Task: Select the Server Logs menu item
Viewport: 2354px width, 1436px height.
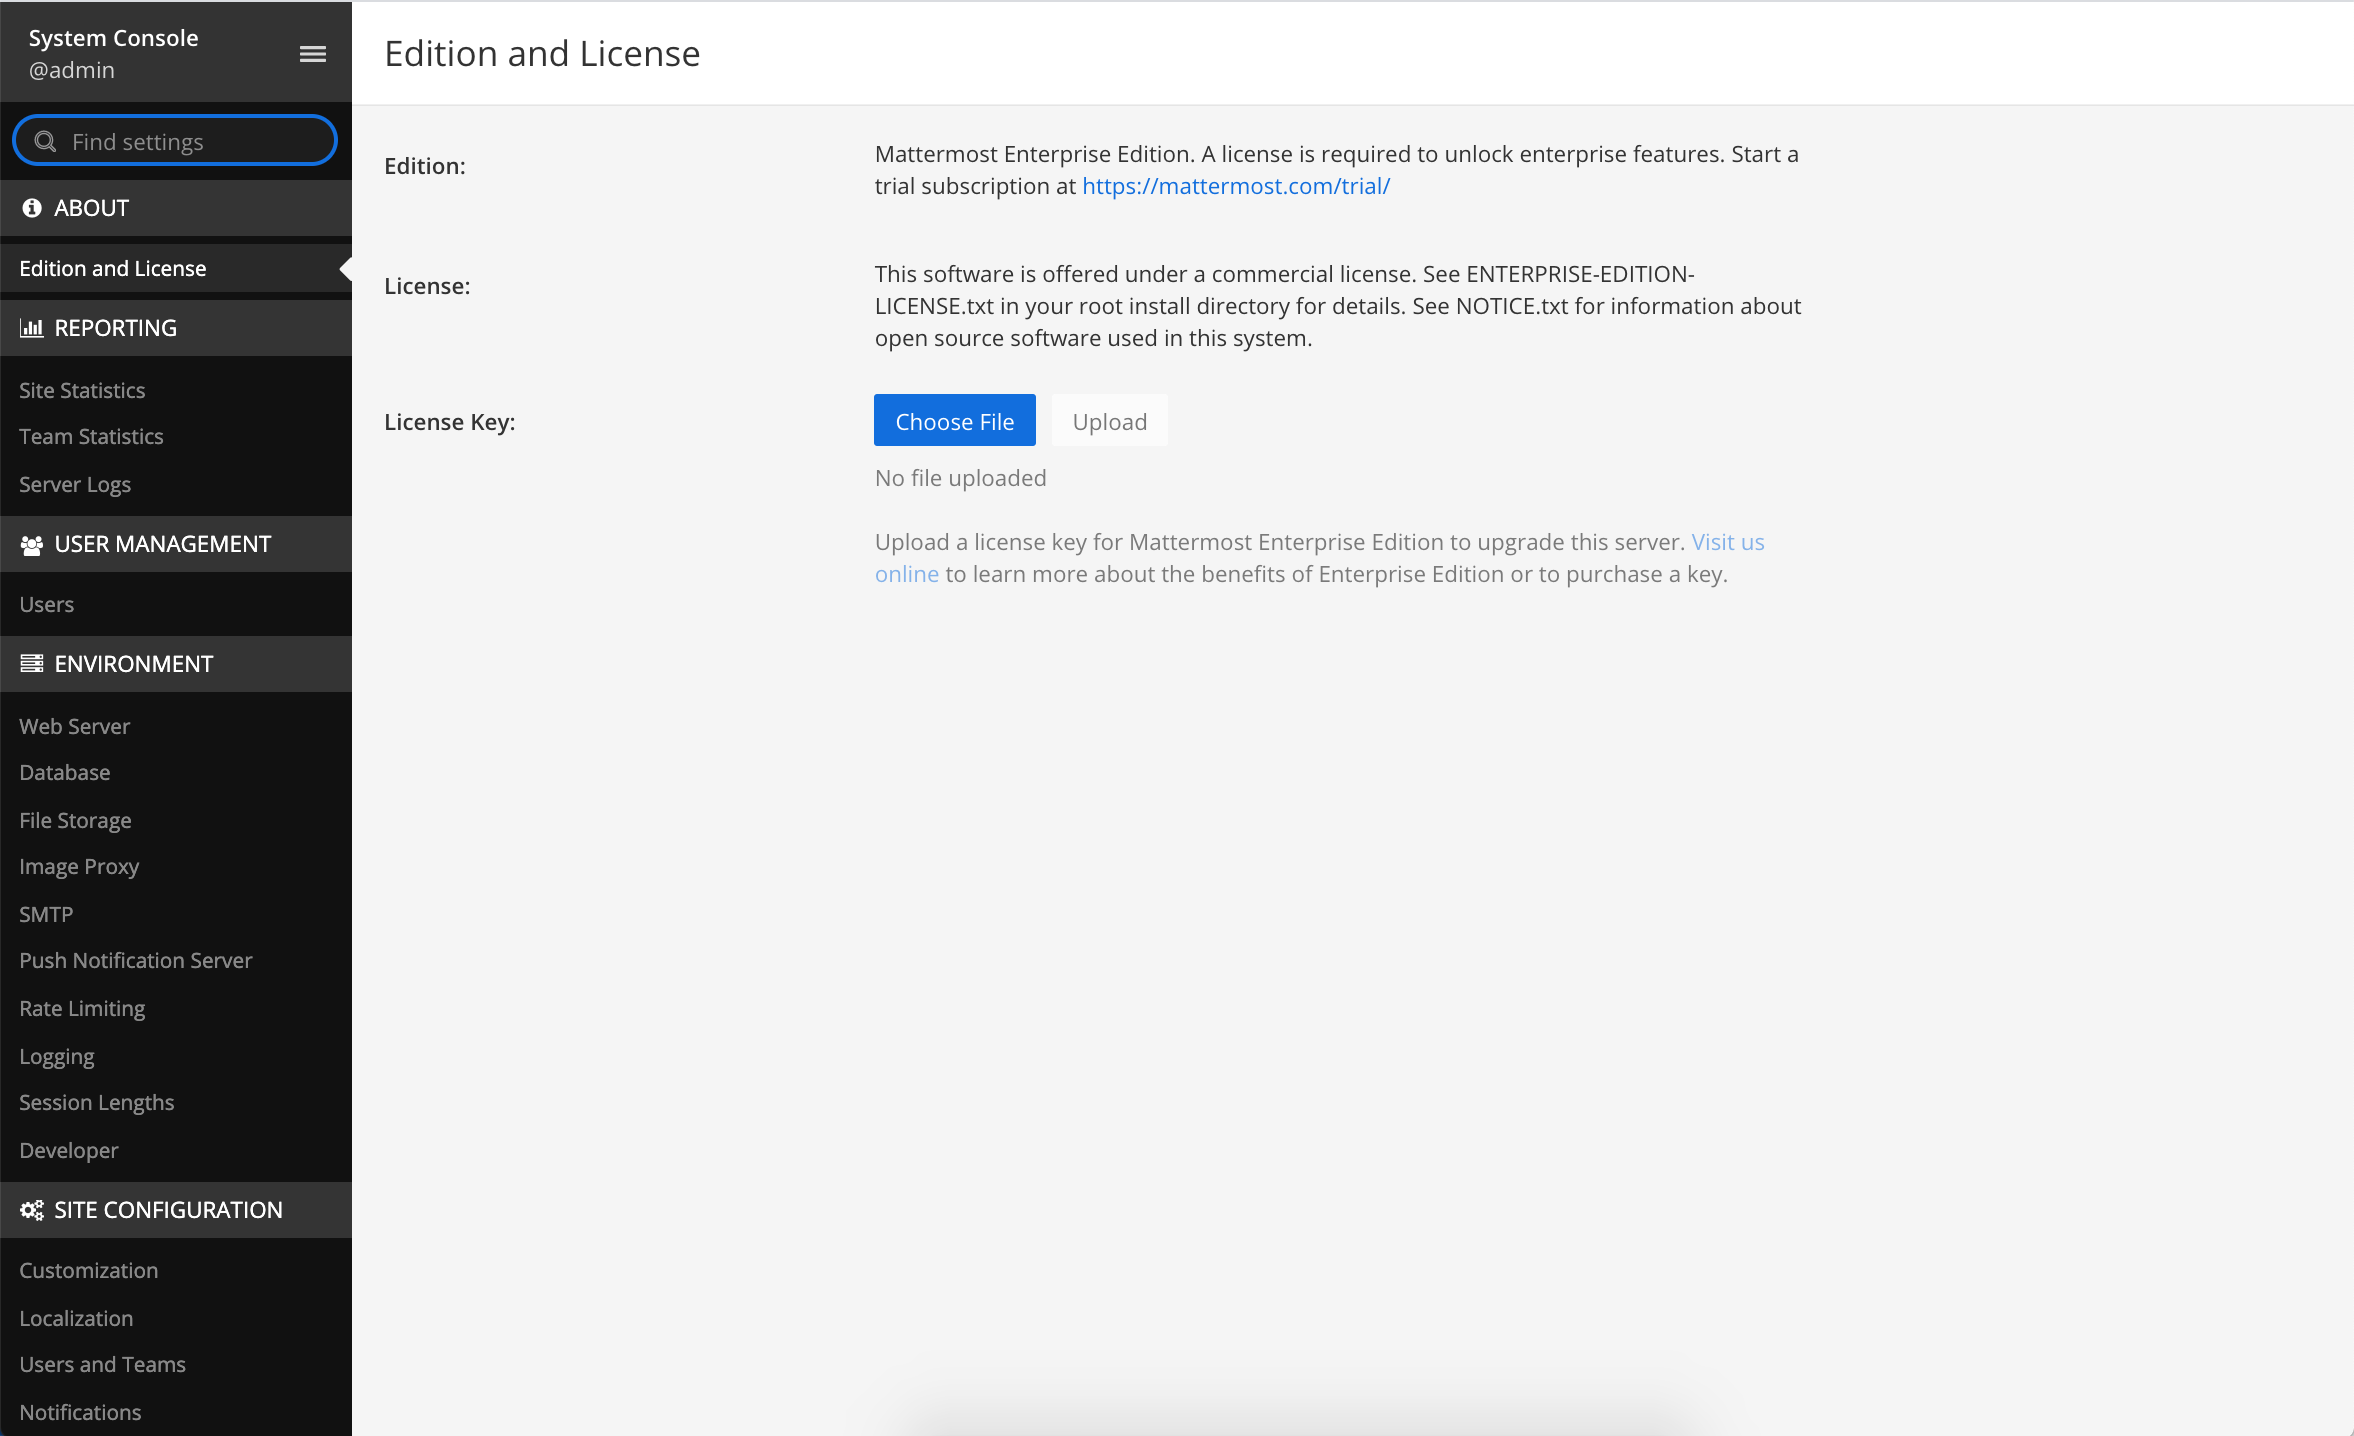Action: point(74,484)
